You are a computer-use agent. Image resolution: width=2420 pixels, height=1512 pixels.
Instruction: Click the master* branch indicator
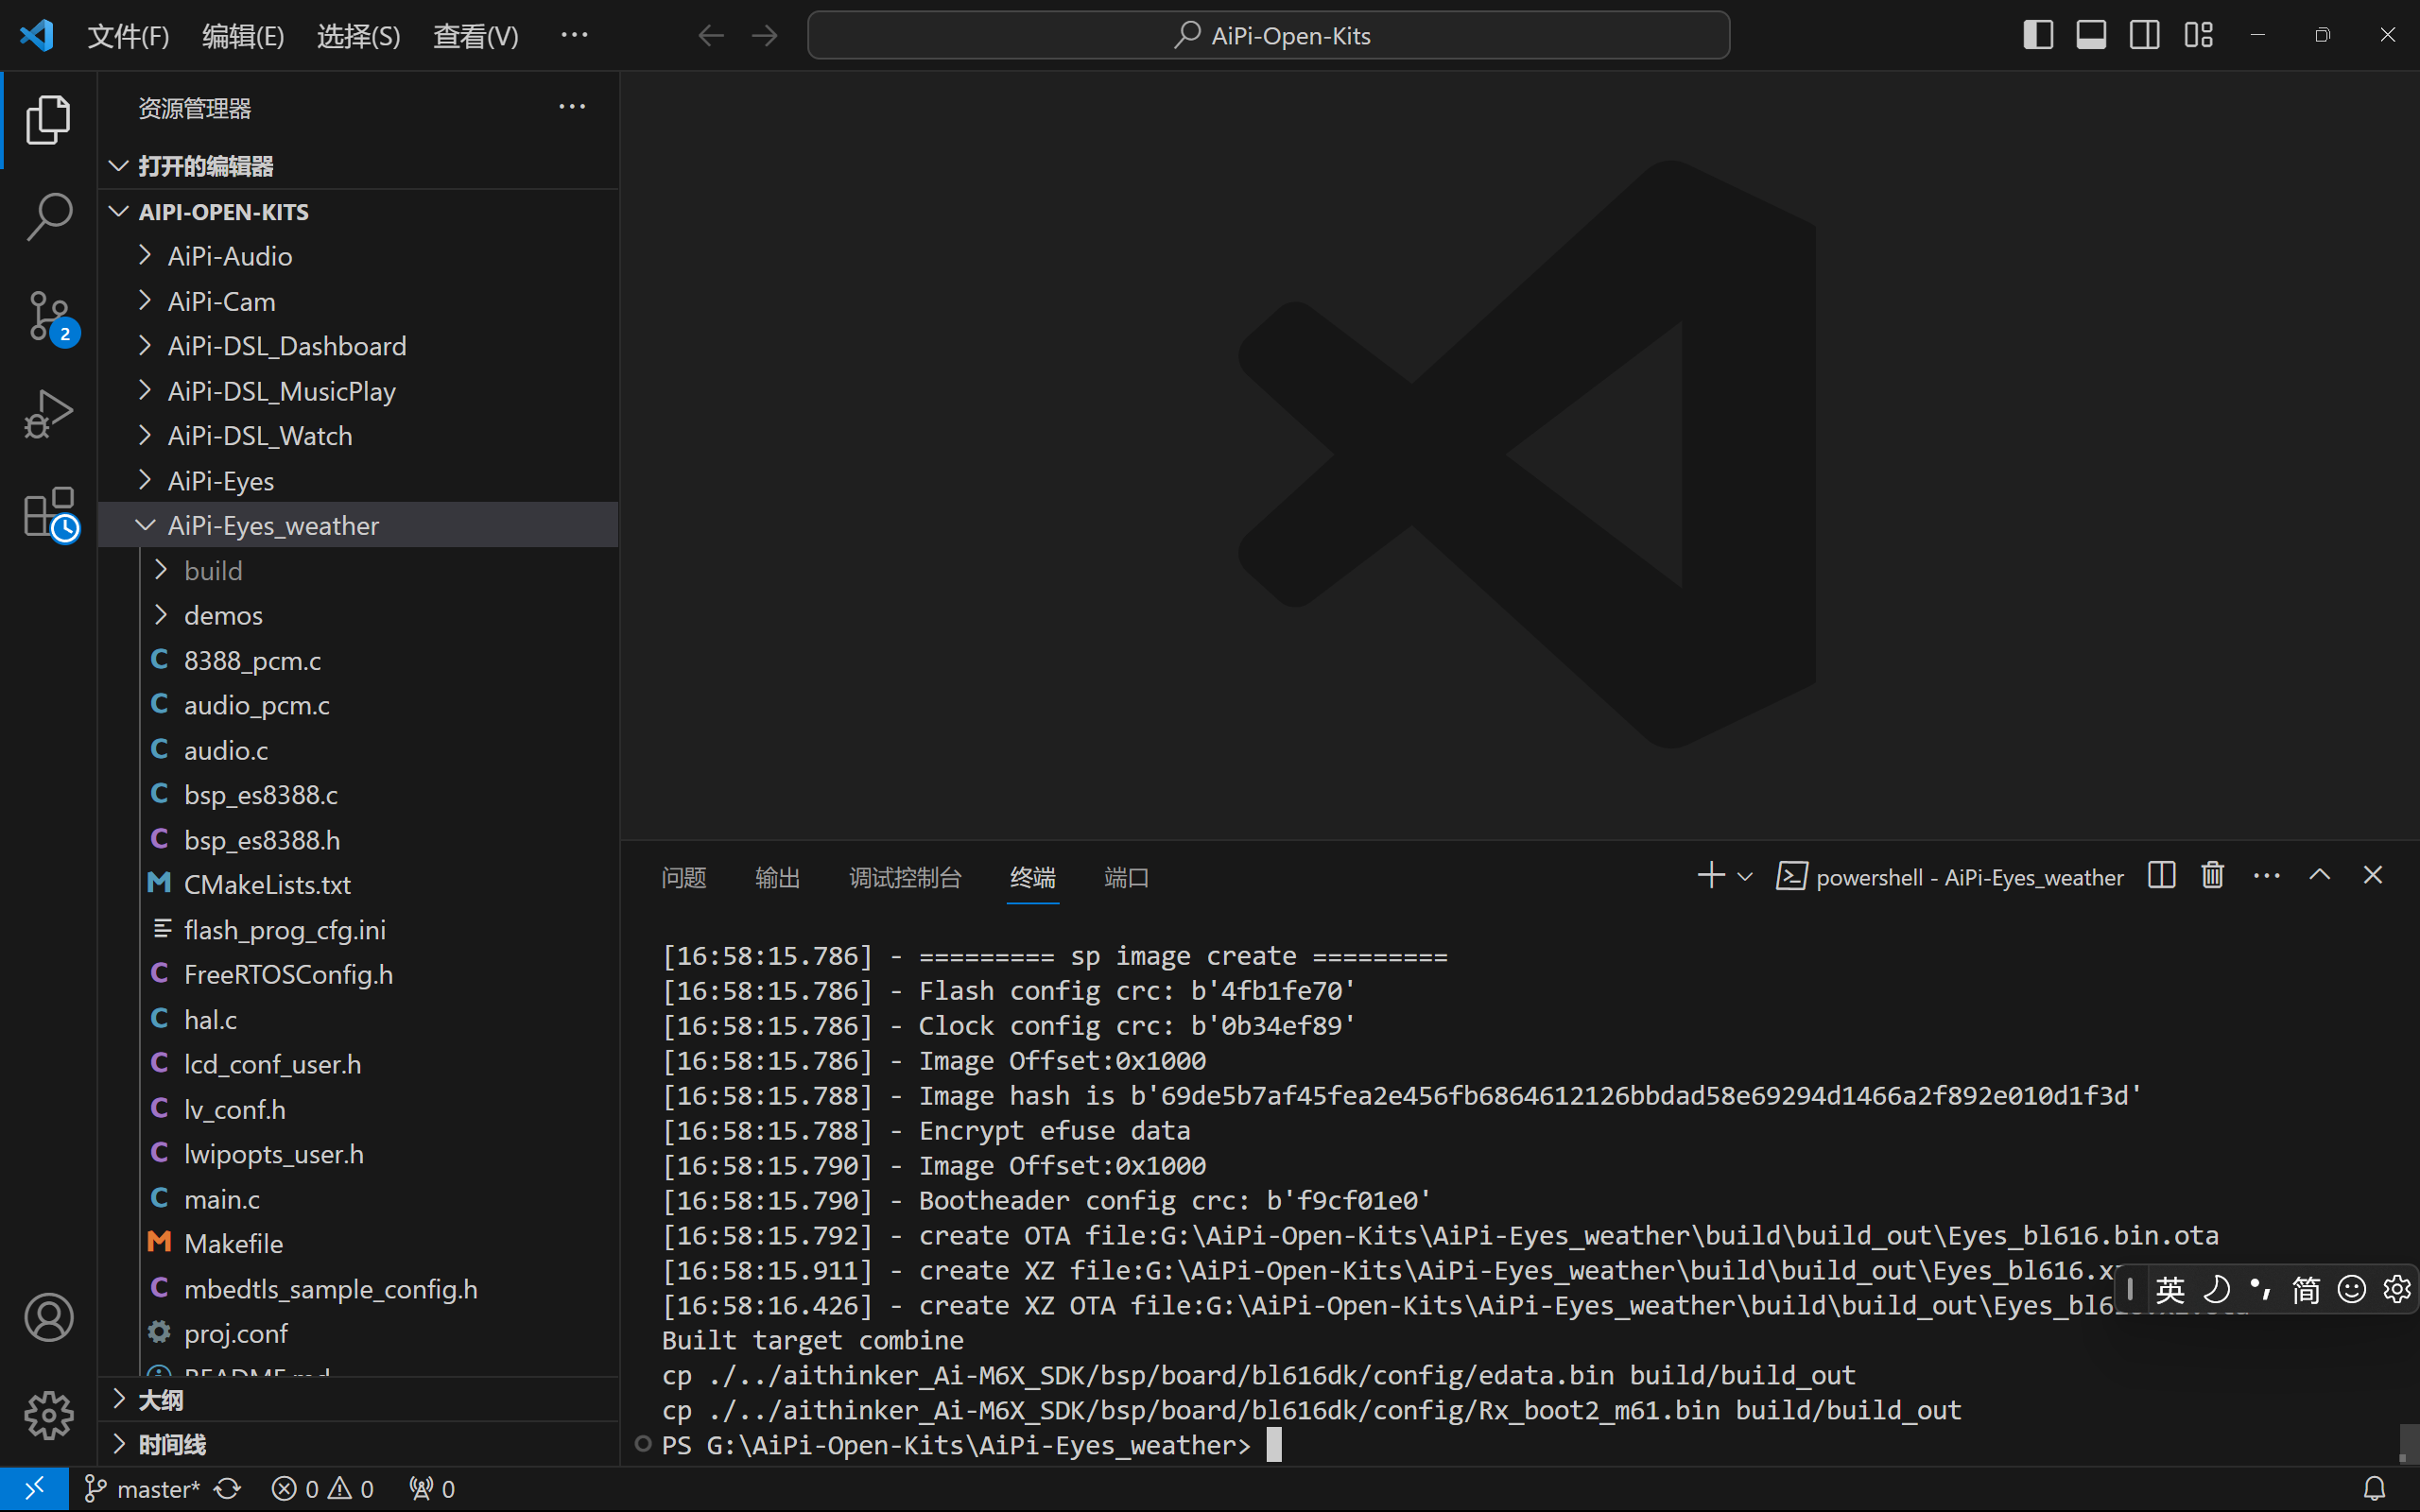point(143,1489)
